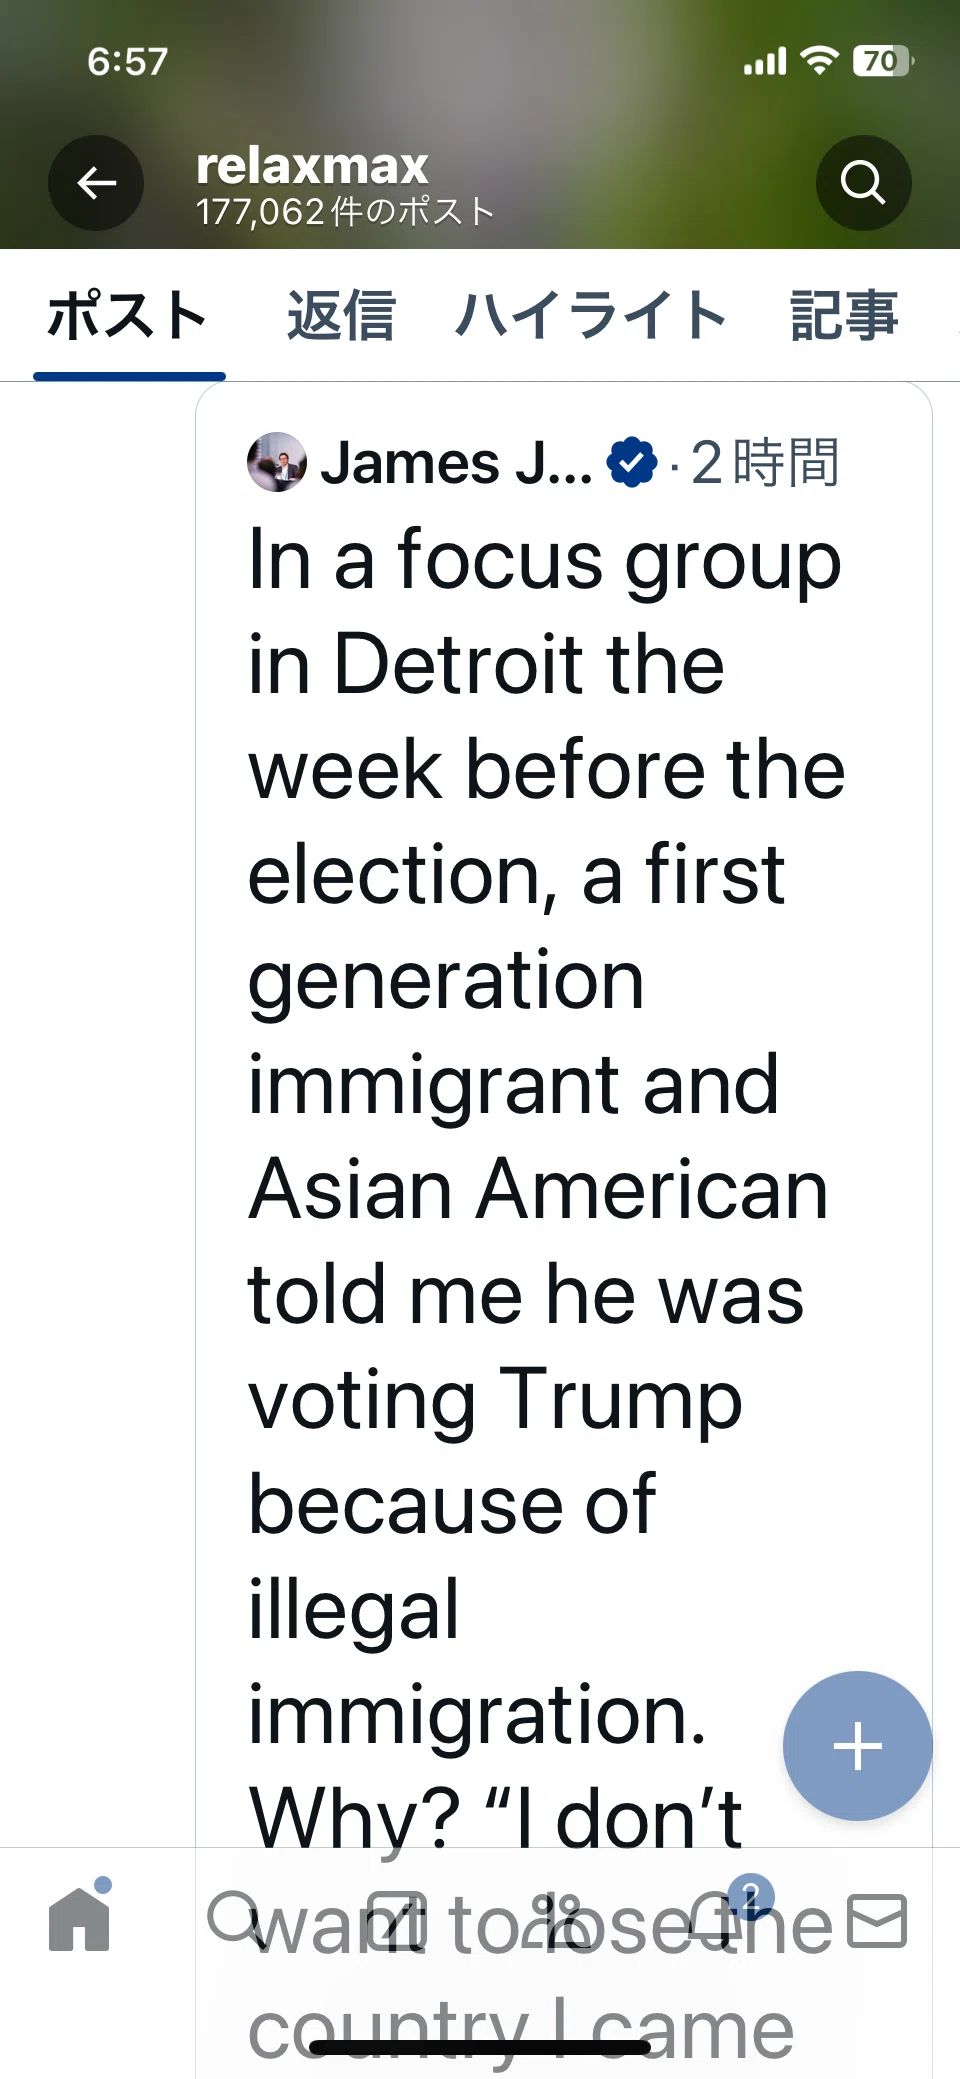Screen dimensions: 960x2079
Task: Open Messages envelope icon
Action: click(x=877, y=1920)
